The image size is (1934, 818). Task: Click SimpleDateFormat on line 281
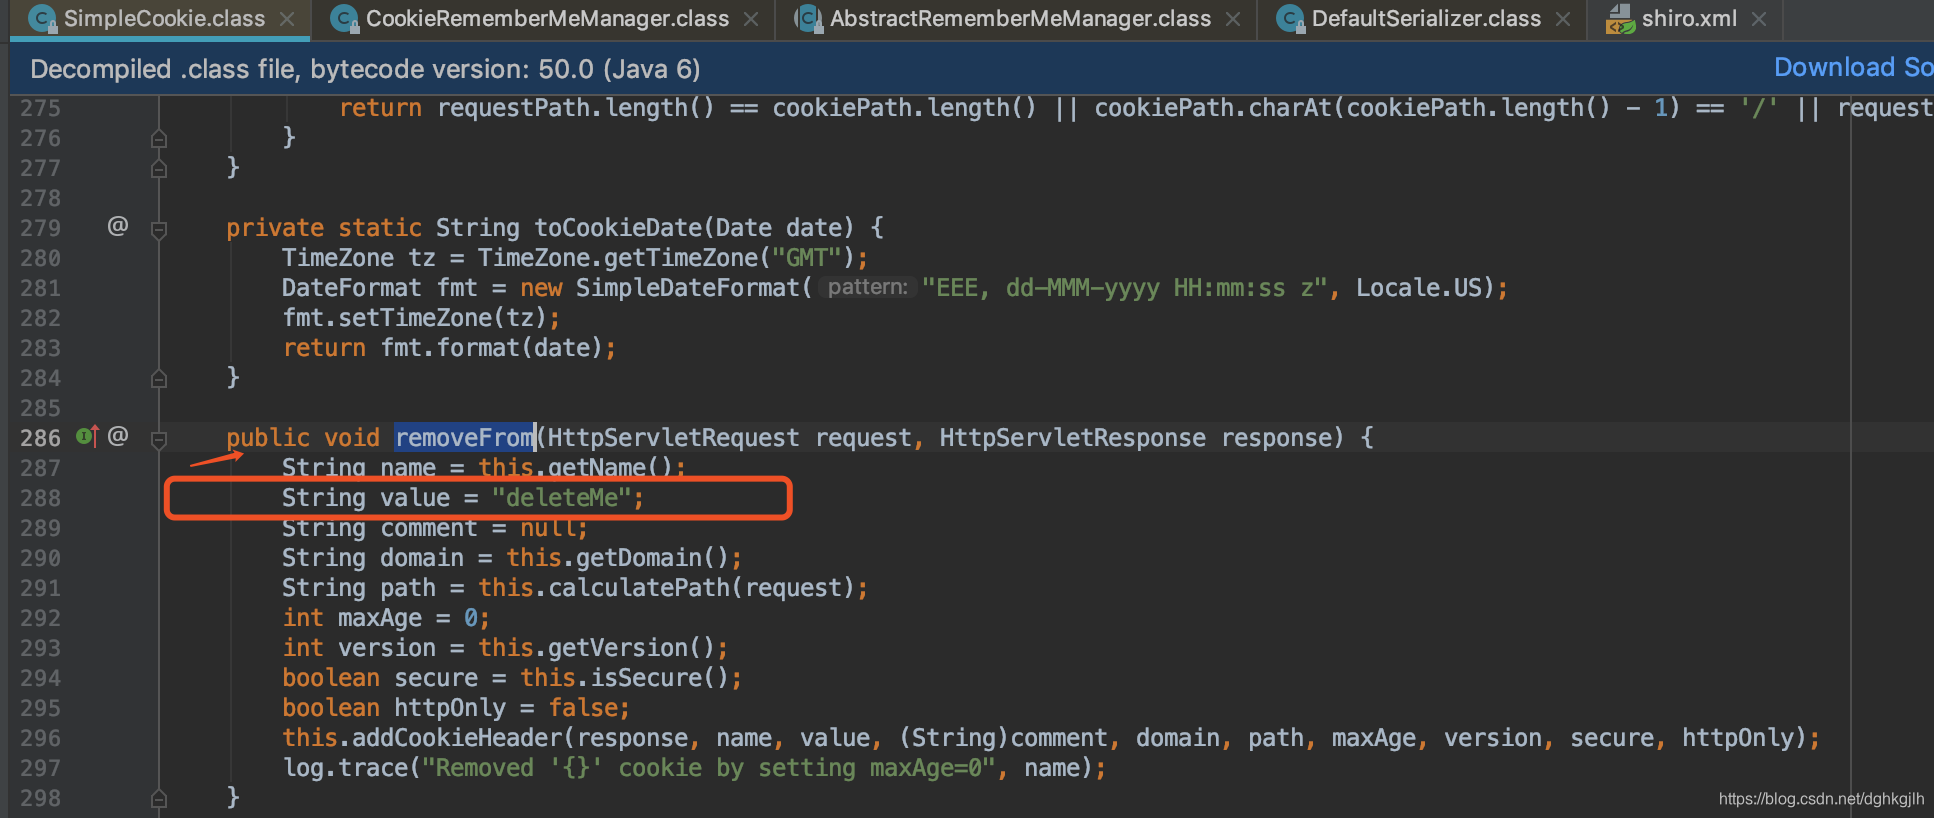tap(688, 288)
